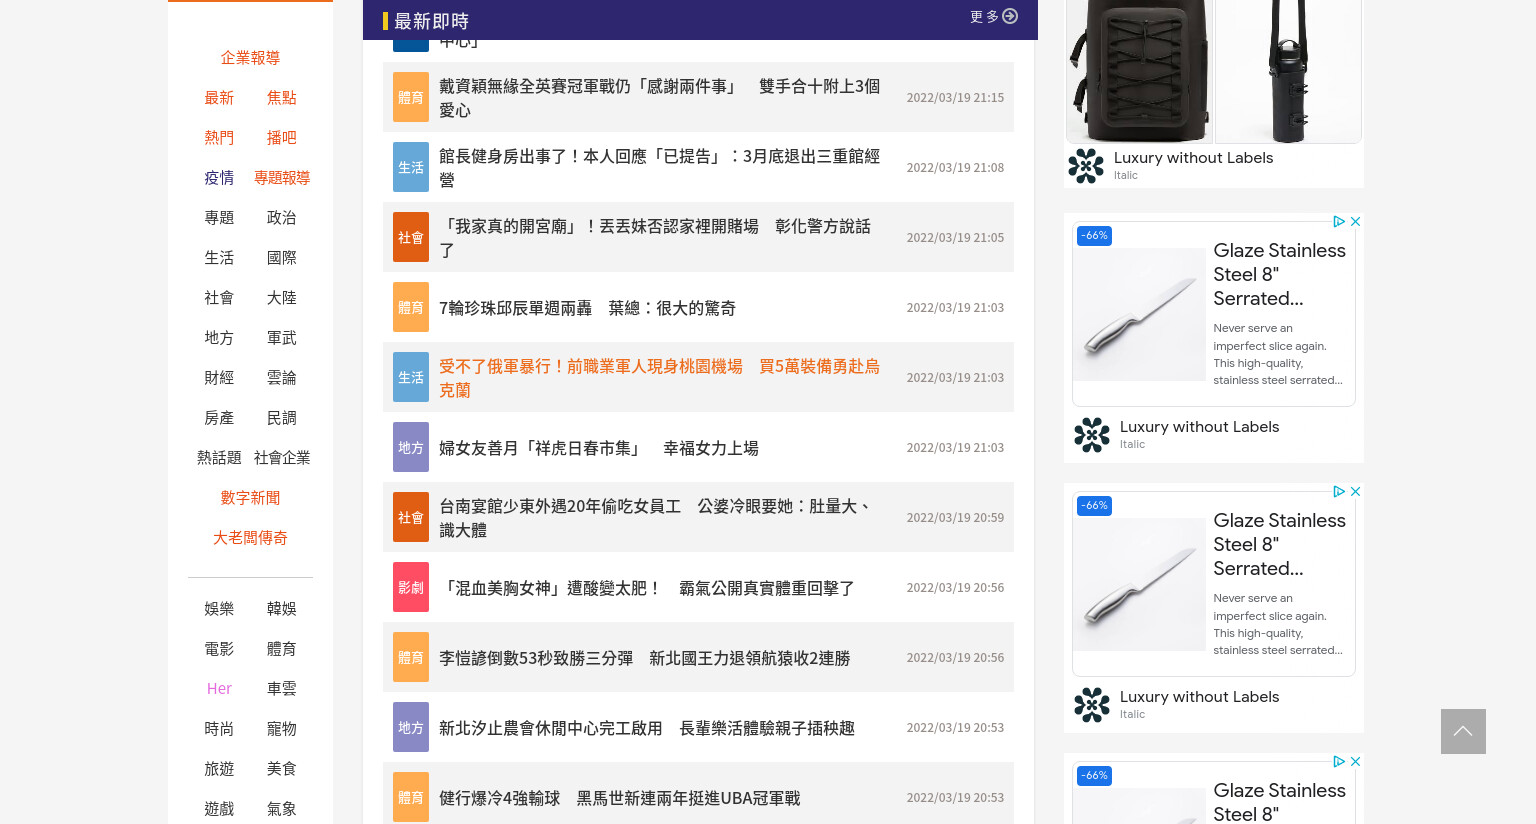Screen dimensions: 1536x824
Task: Open 7輪珍珠邱辰單週兩轟 article
Action: pyautogui.click(x=587, y=308)
